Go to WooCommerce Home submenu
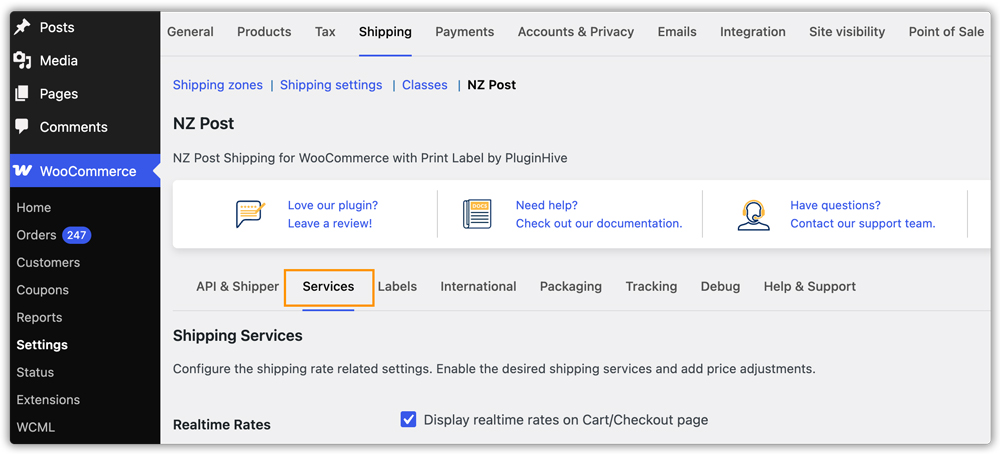This screenshot has width=1000, height=454. (34, 208)
